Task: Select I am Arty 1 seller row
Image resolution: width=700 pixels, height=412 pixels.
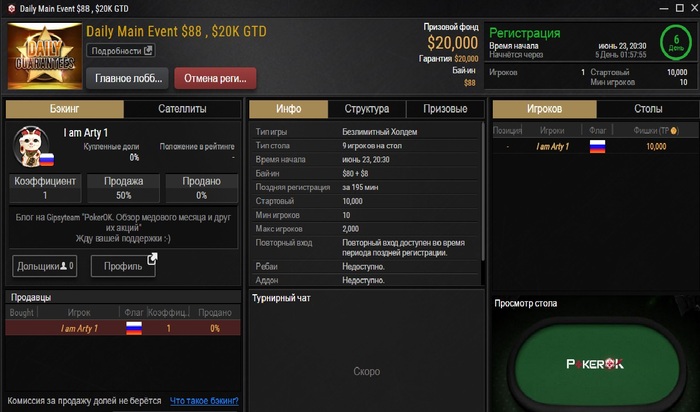Action: [x=123, y=328]
